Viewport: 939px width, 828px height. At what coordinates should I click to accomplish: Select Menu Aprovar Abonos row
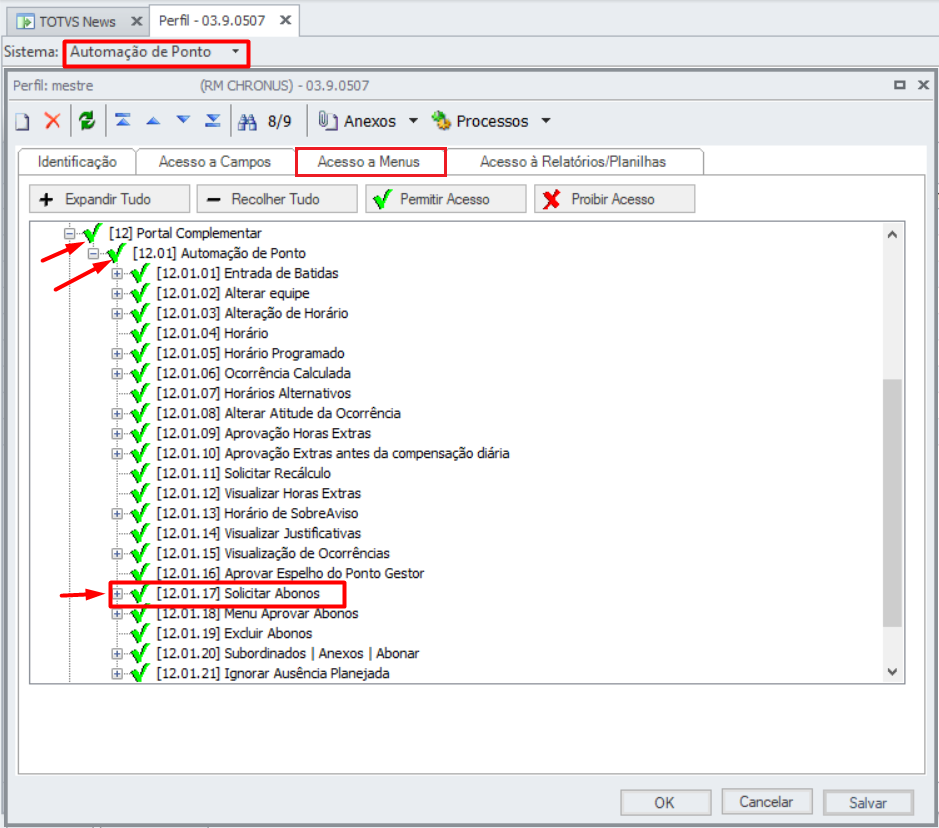(258, 613)
